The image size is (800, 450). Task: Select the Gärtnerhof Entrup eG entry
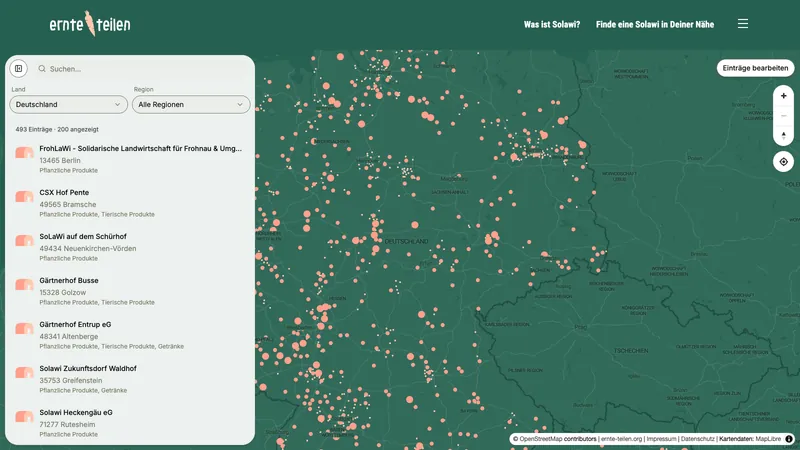pyautogui.click(x=130, y=334)
